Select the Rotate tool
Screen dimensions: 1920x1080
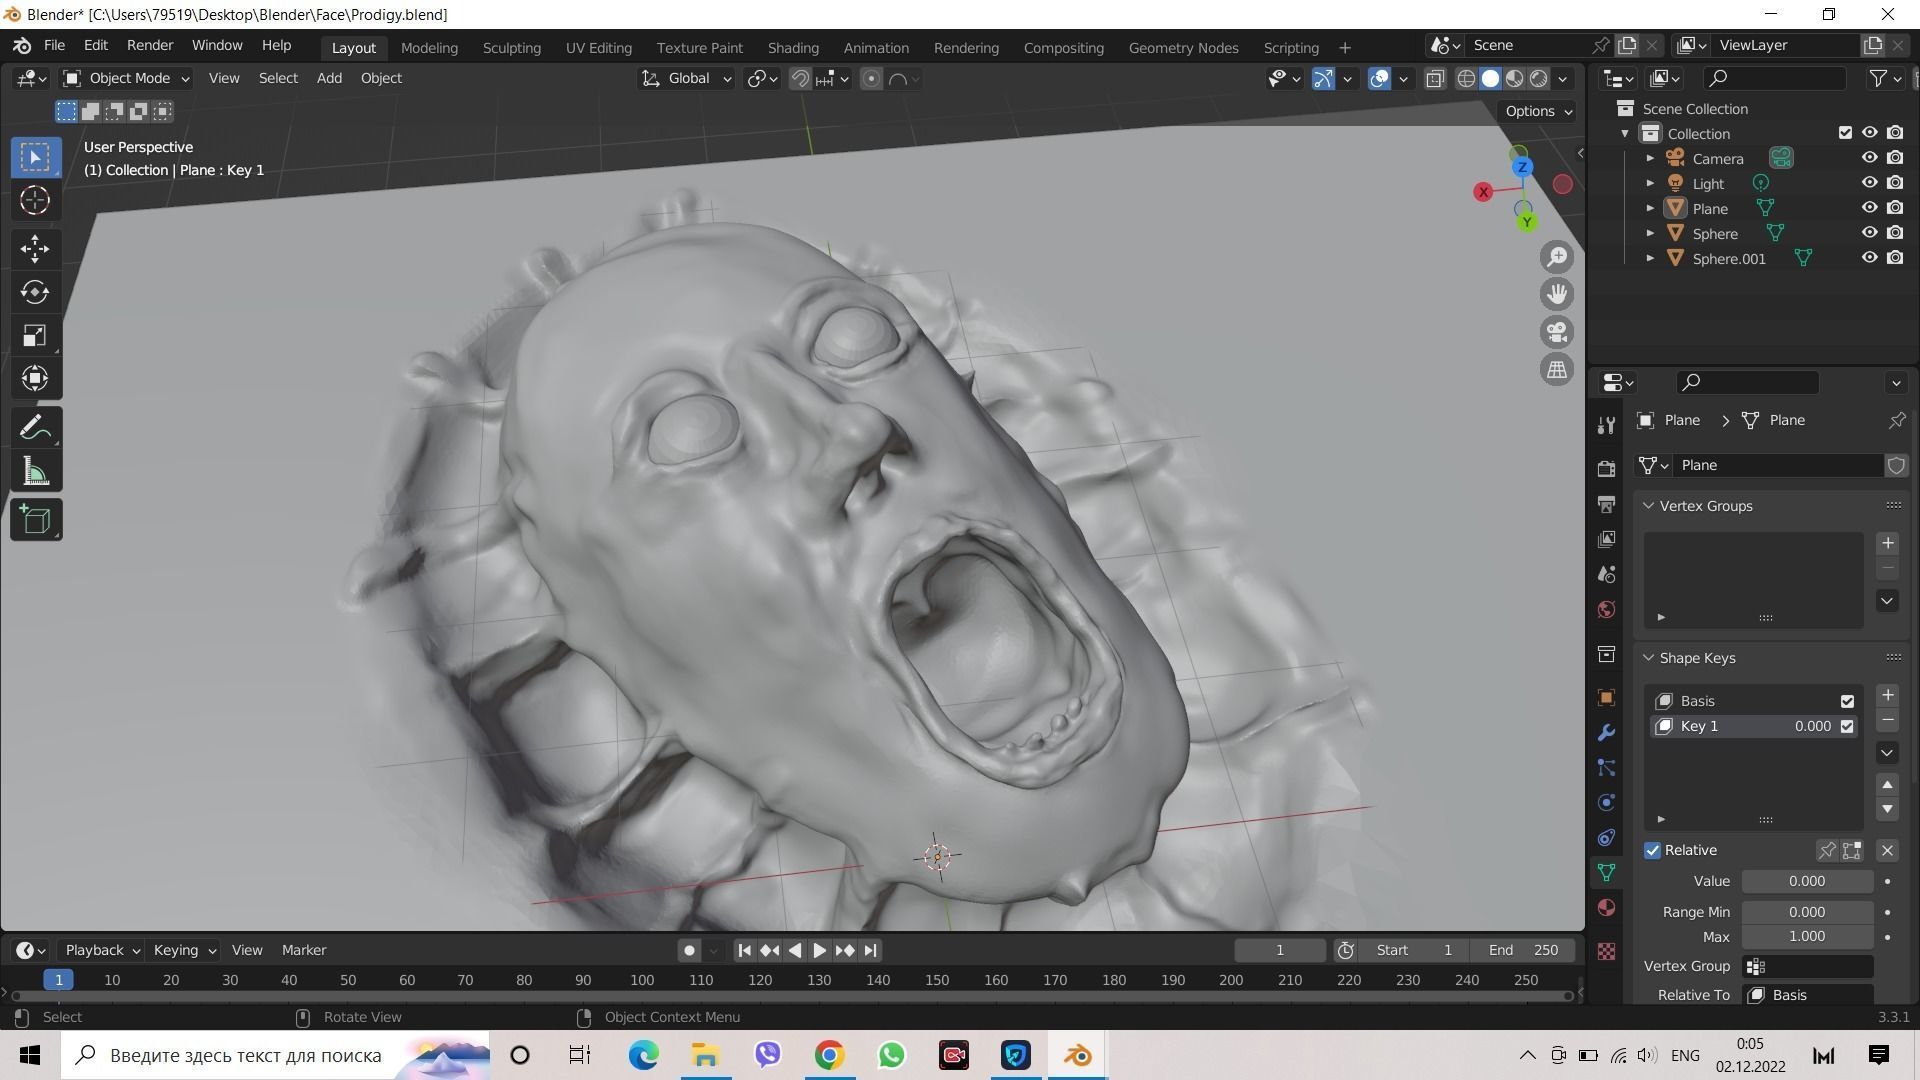(x=35, y=292)
